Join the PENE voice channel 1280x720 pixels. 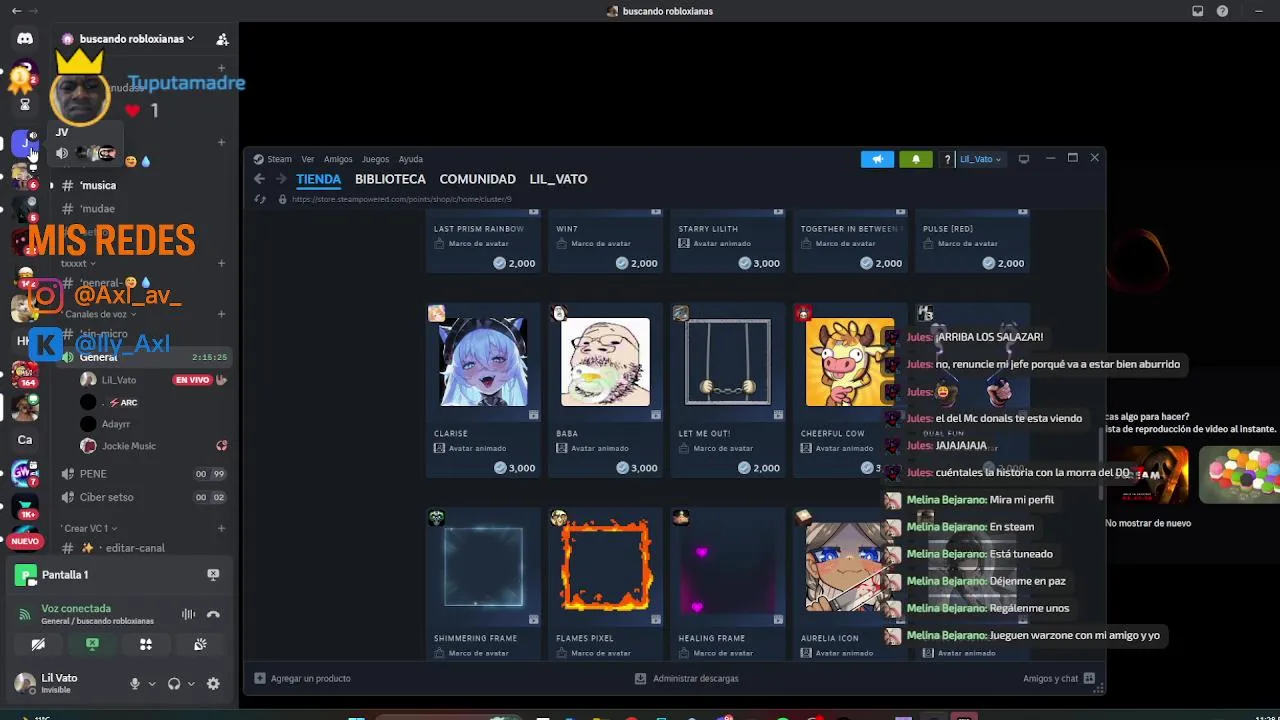[x=93, y=474]
